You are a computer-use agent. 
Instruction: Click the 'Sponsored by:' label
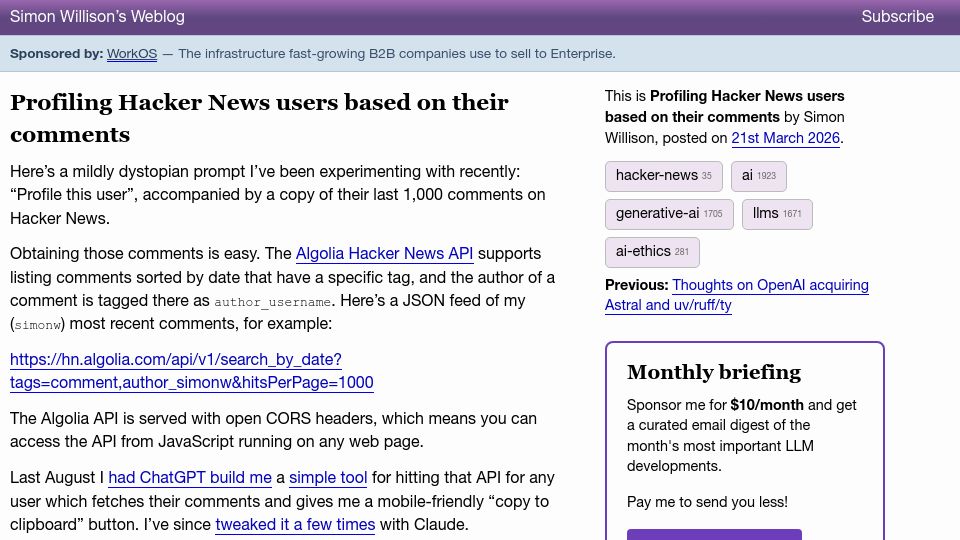coord(56,54)
